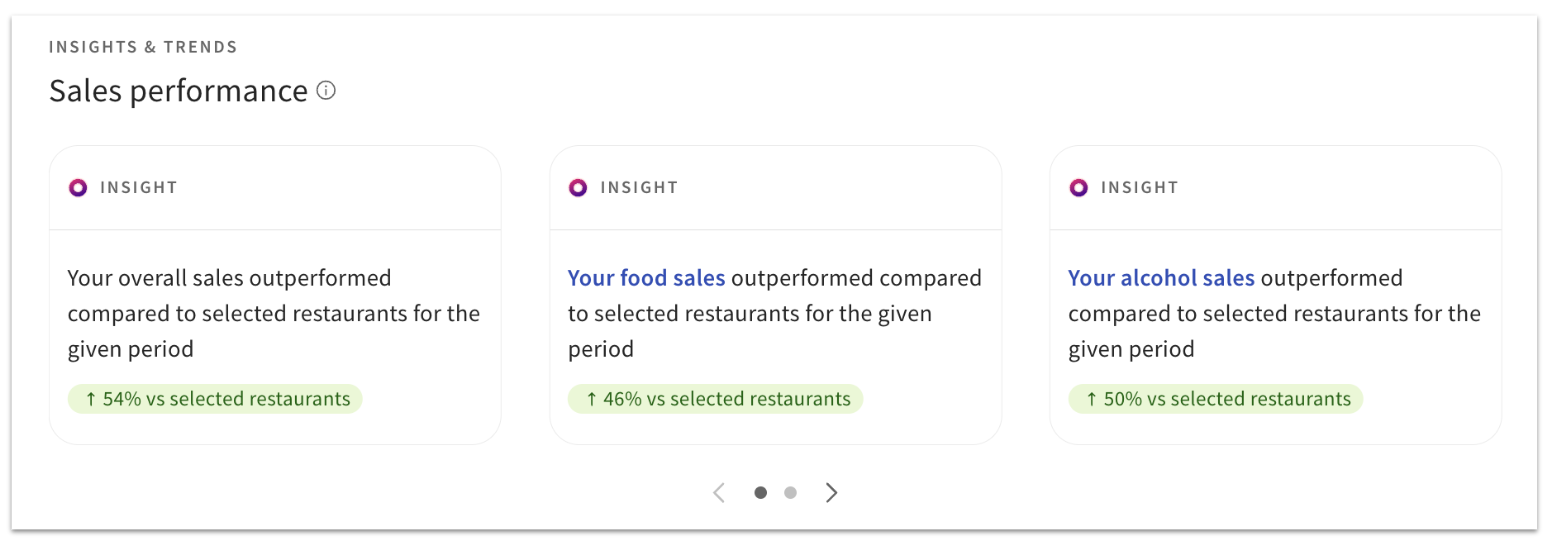Go to the previous insights page arrow
Image resolution: width=1552 pixels, height=546 pixels.
[x=719, y=492]
